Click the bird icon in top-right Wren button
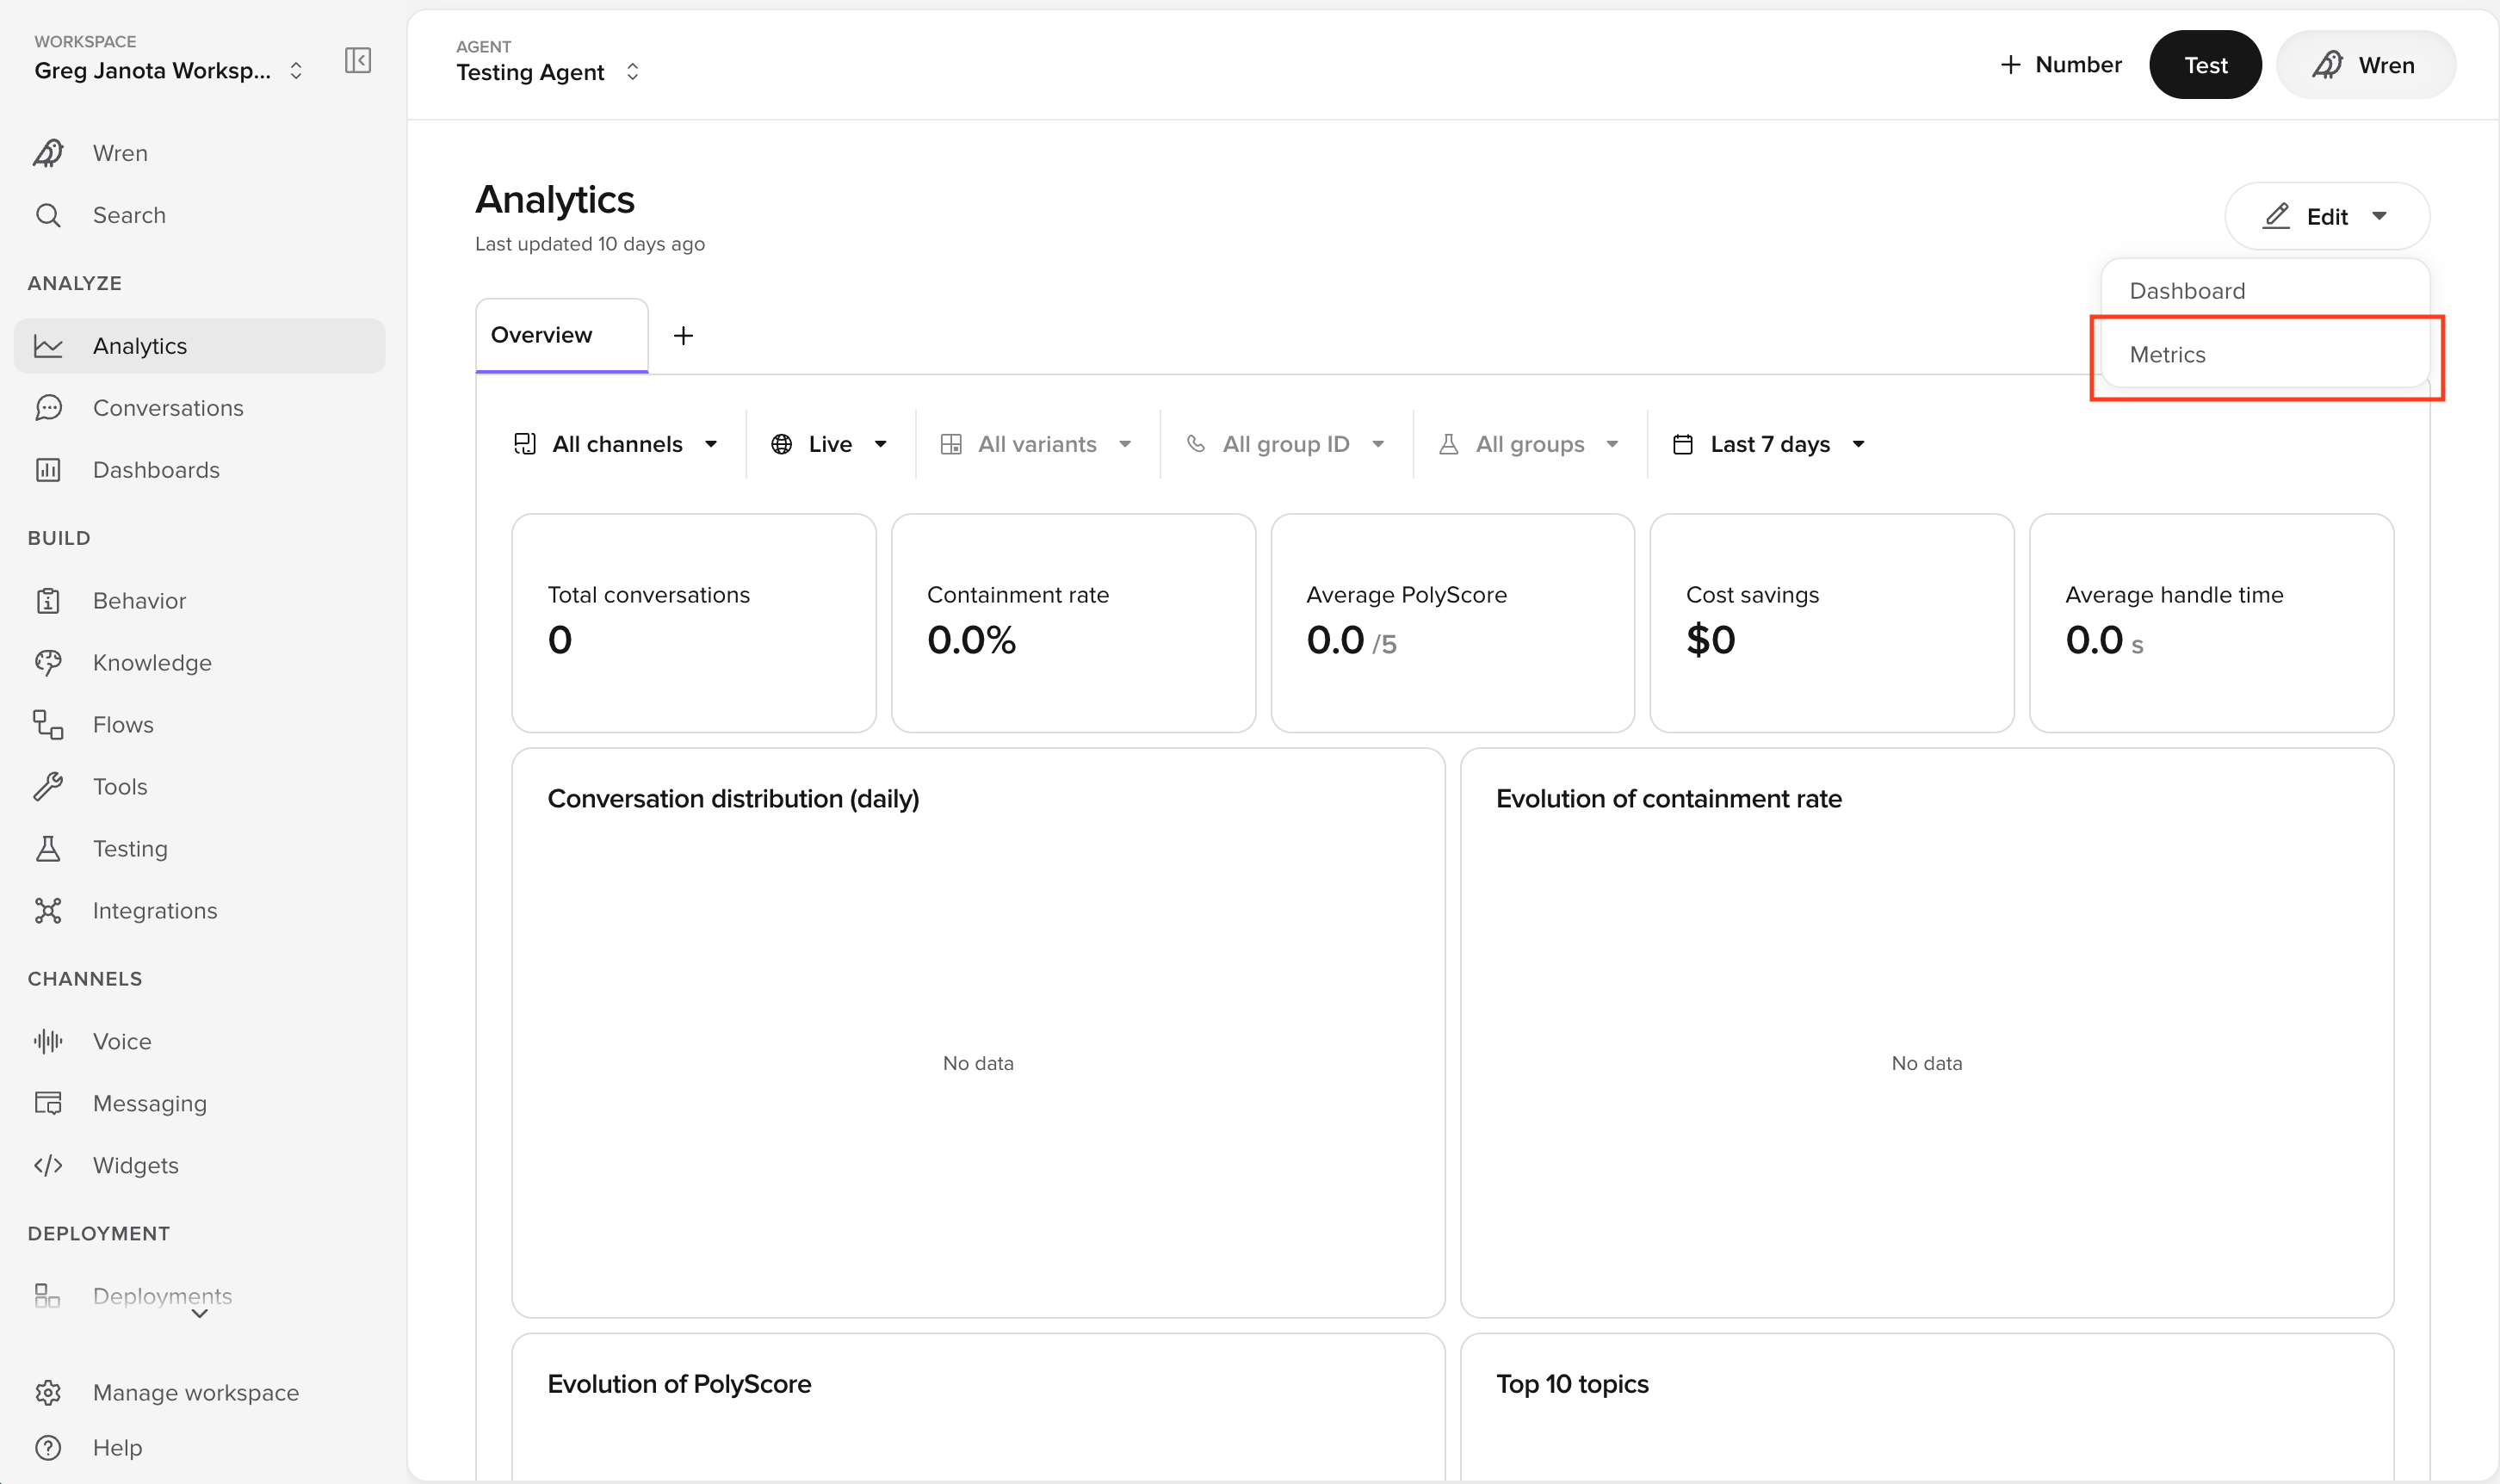This screenshot has width=2500, height=1484. point(2327,65)
